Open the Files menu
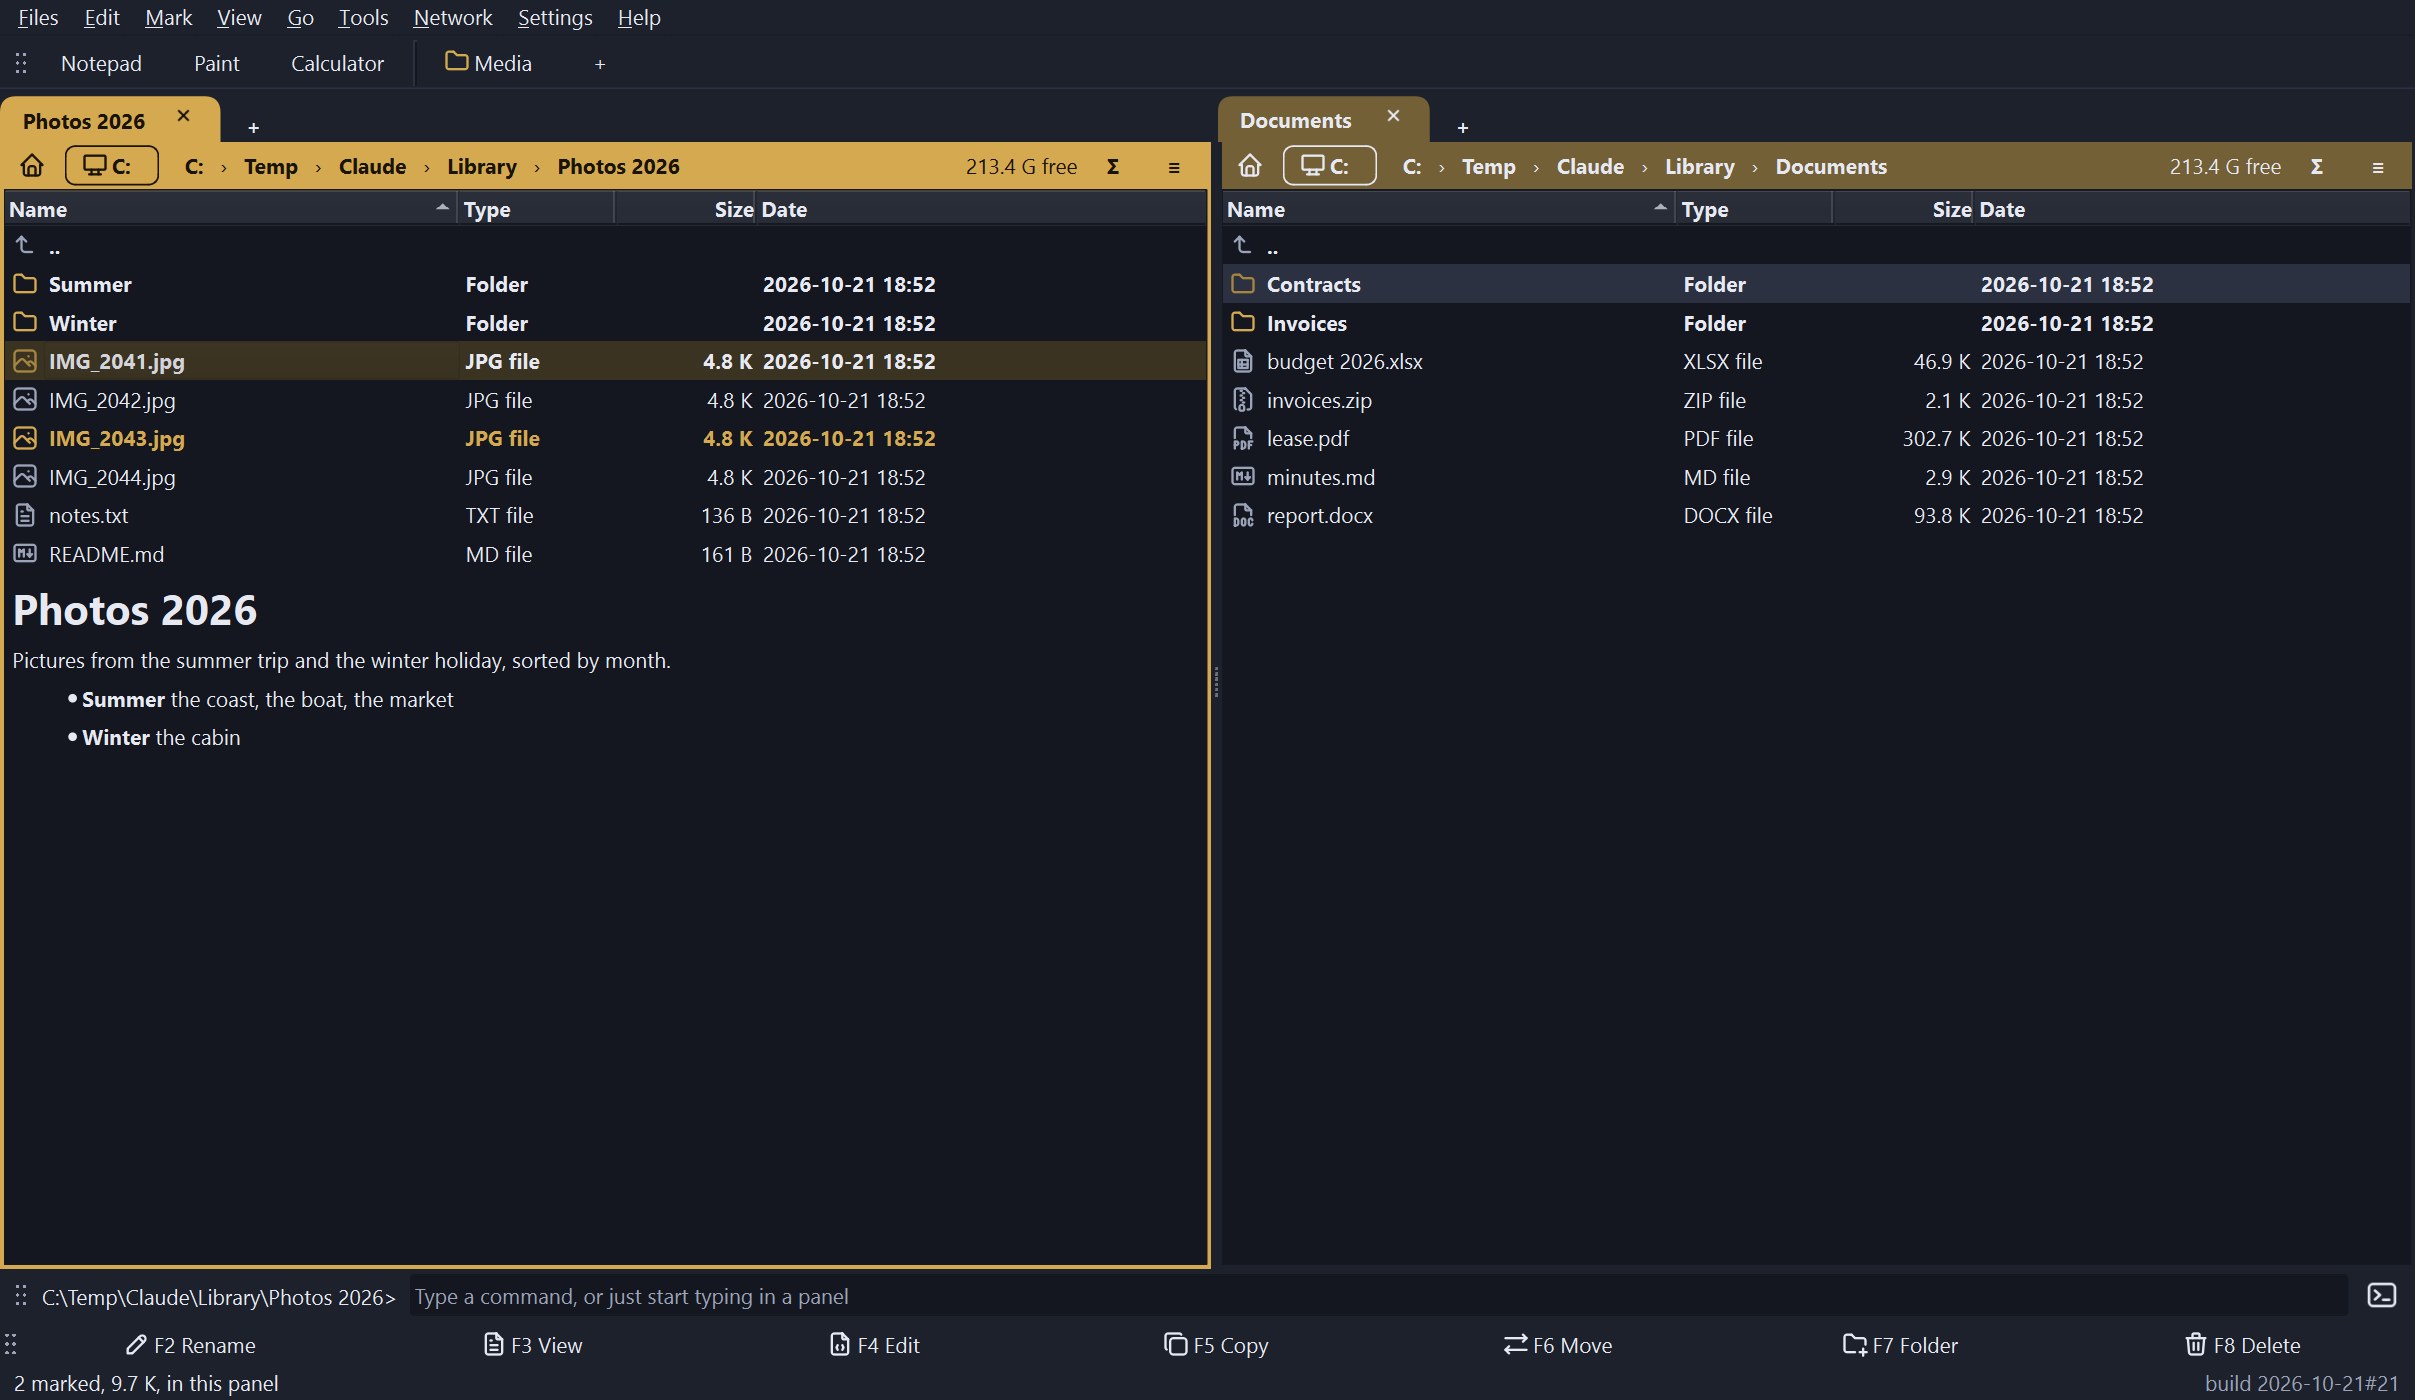Screen dimensions: 2415x1400 [38, 17]
